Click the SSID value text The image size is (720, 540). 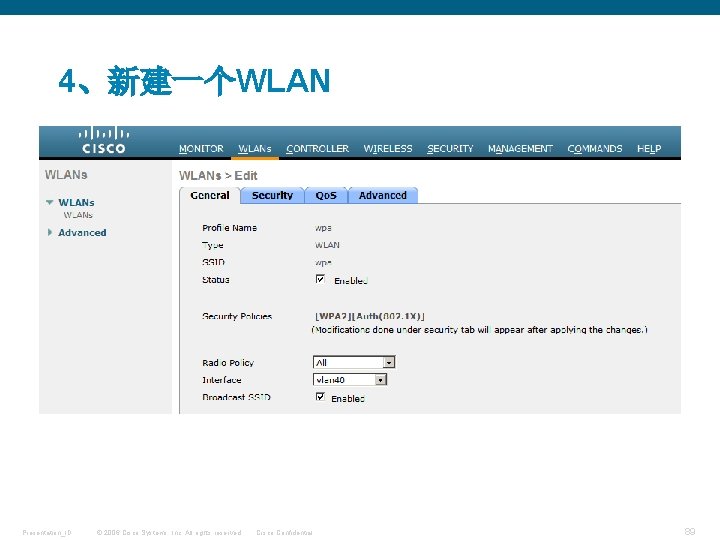[x=323, y=263]
